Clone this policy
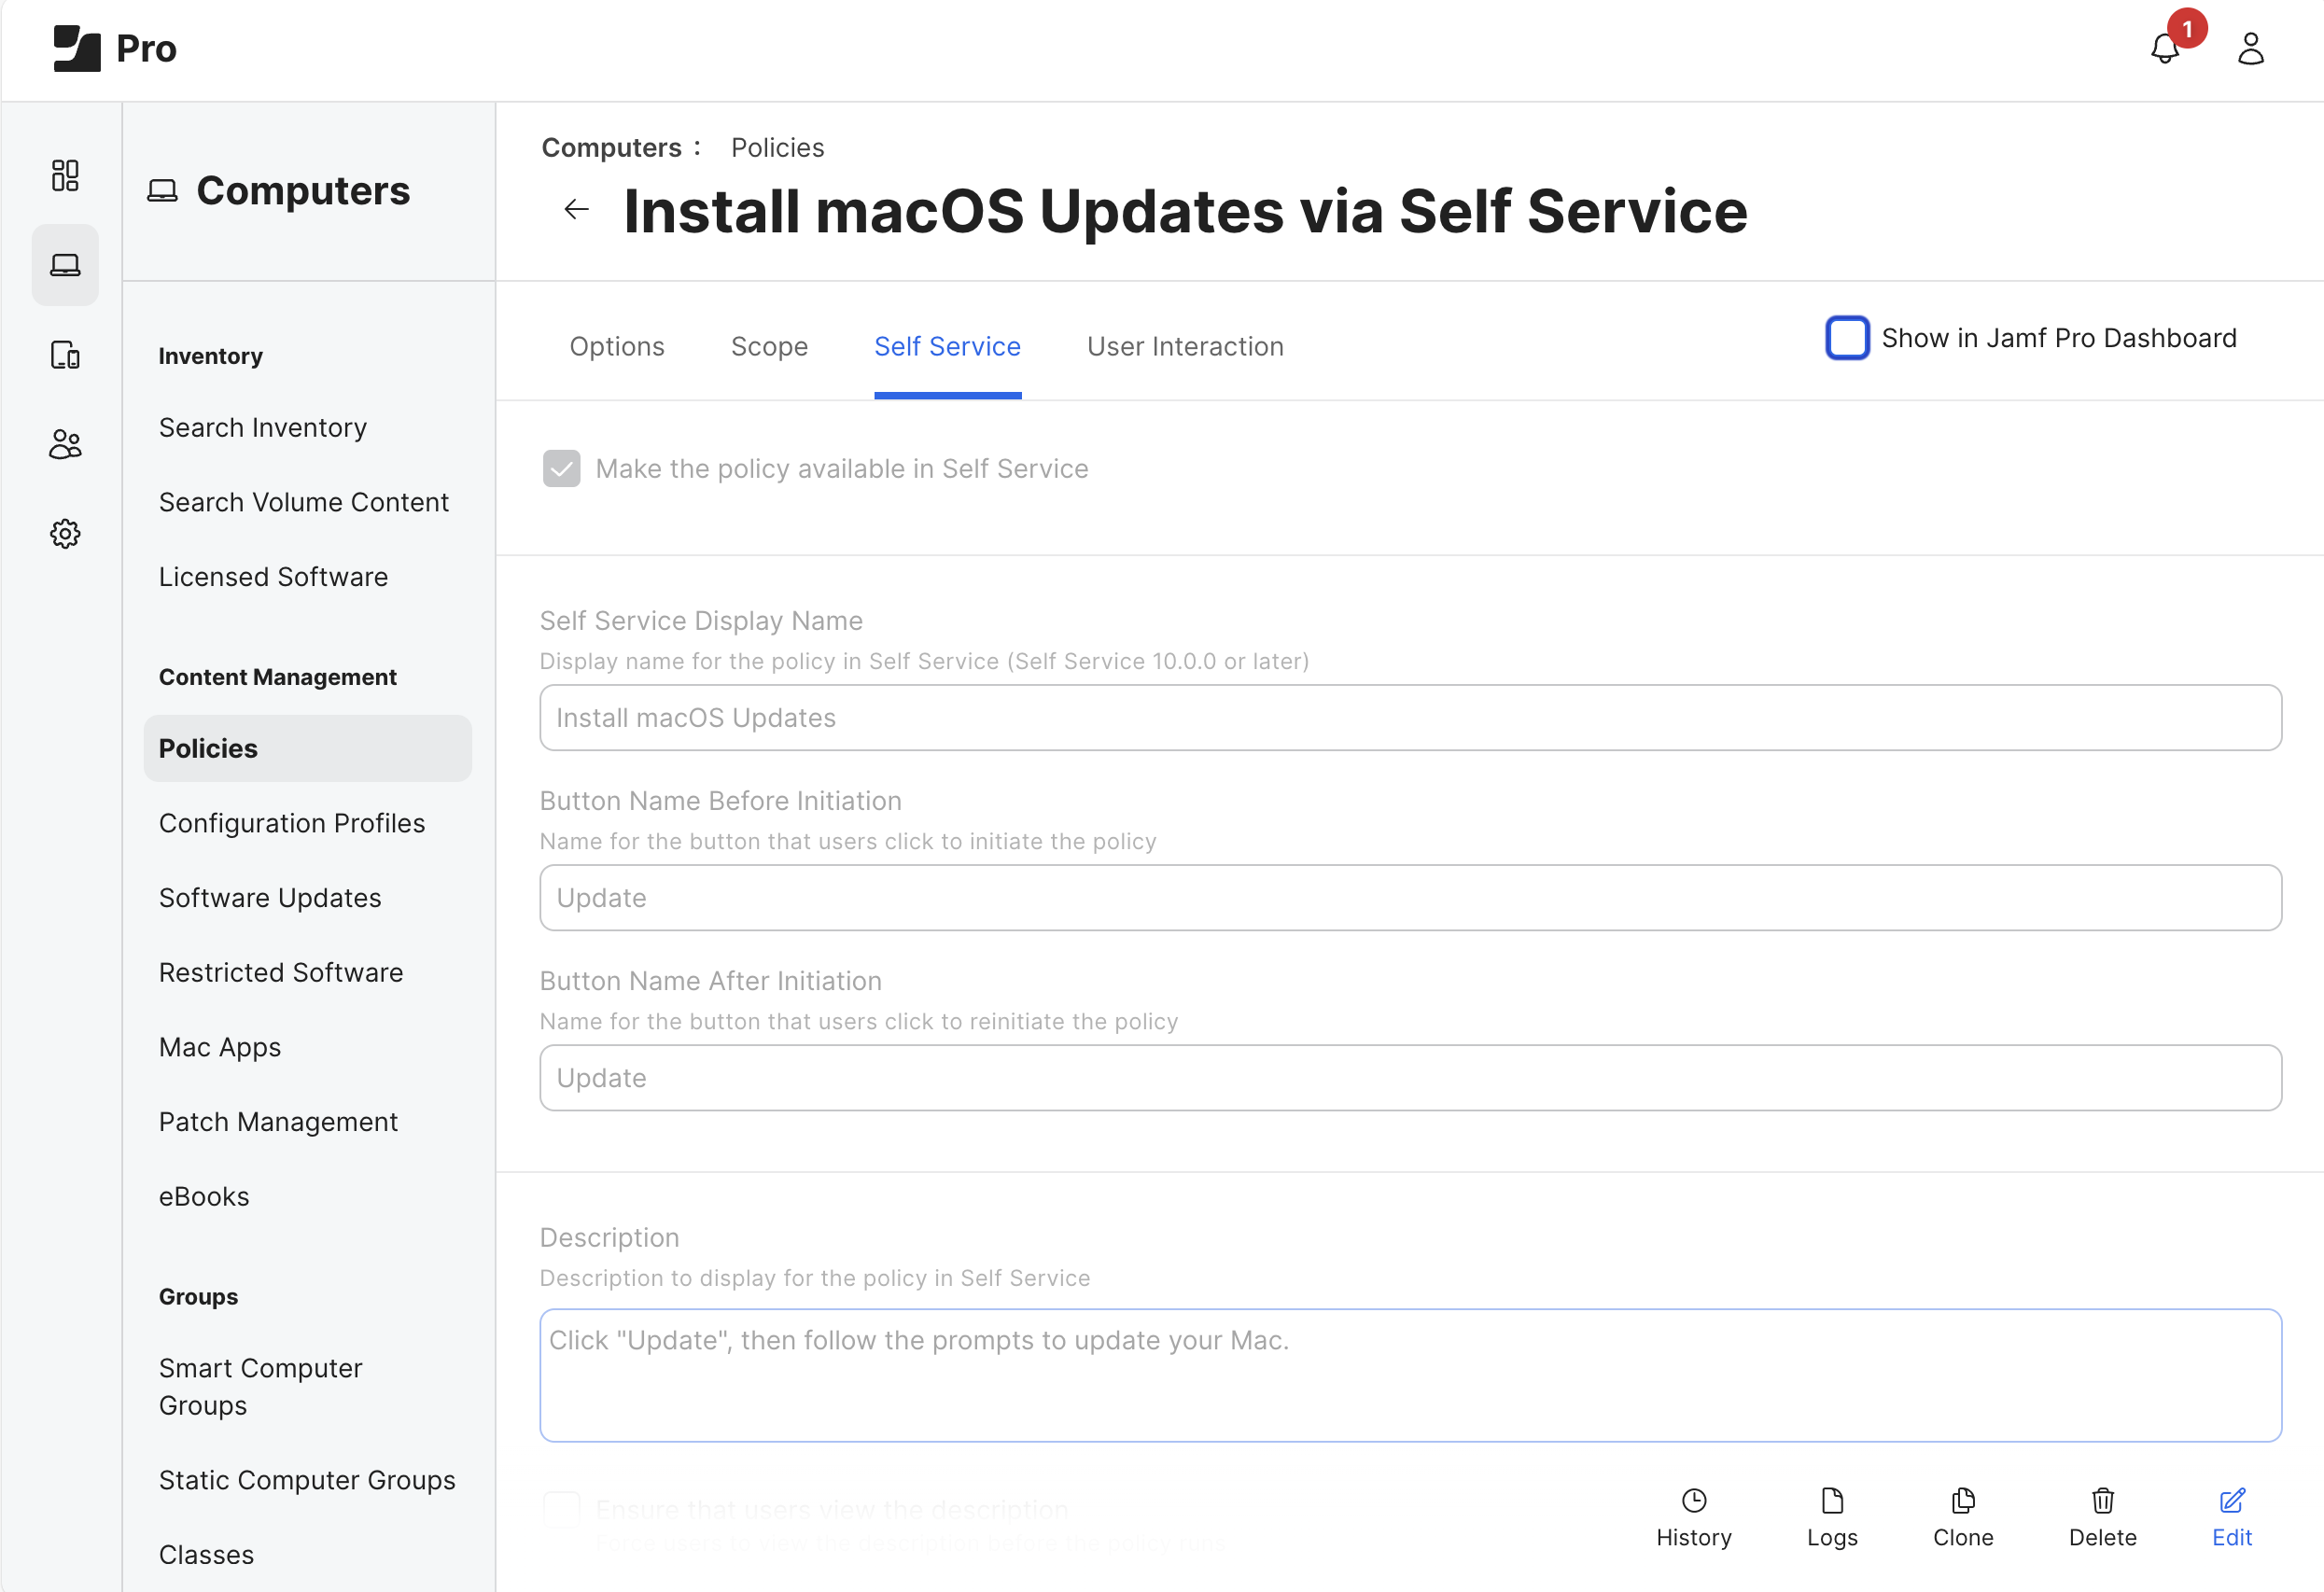The width and height of the screenshot is (2324, 1592). tap(1962, 1516)
